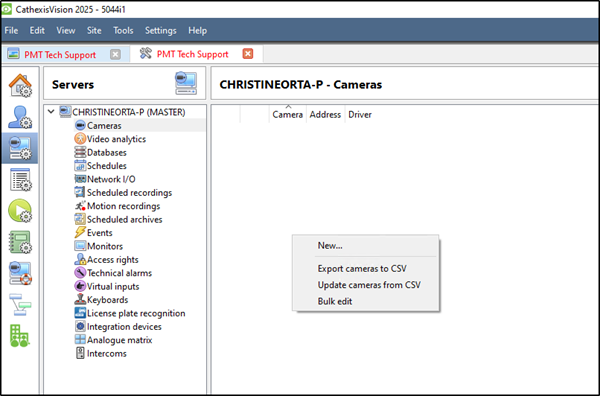
Task: Open the server with lifebuoy sidebar icon
Action: point(20,273)
